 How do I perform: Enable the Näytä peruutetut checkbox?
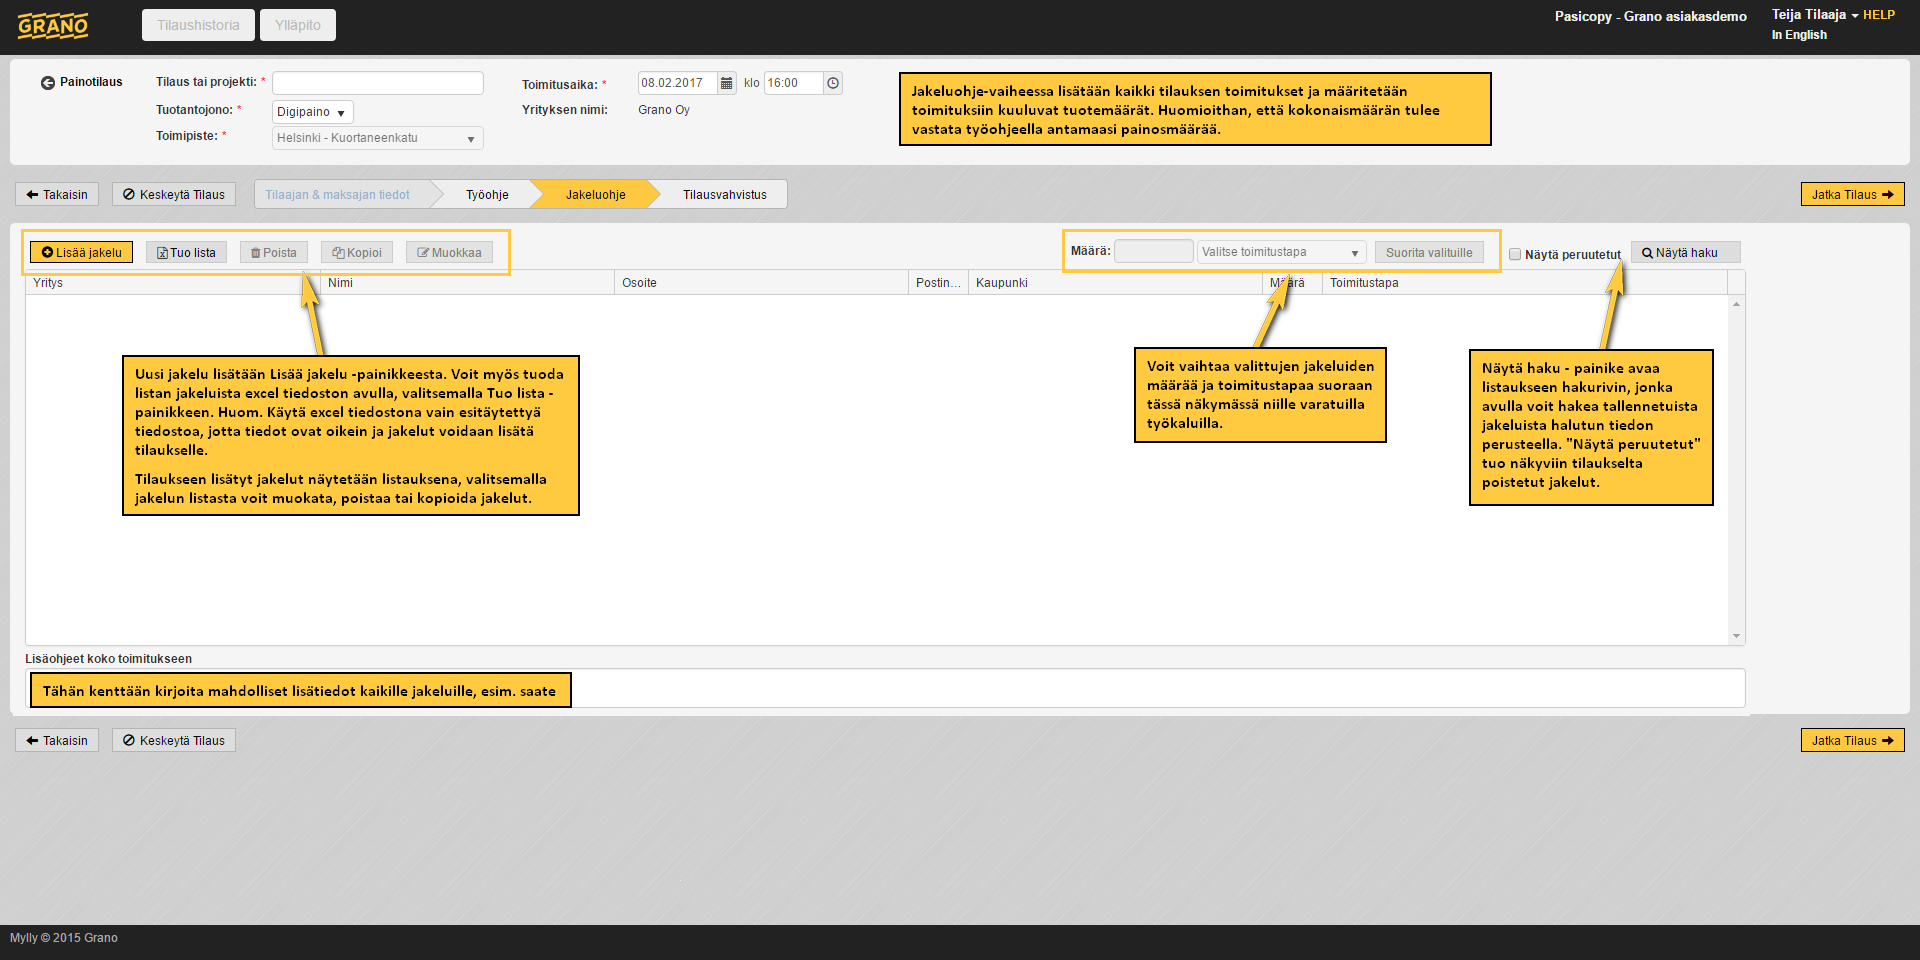coord(1515,254)
